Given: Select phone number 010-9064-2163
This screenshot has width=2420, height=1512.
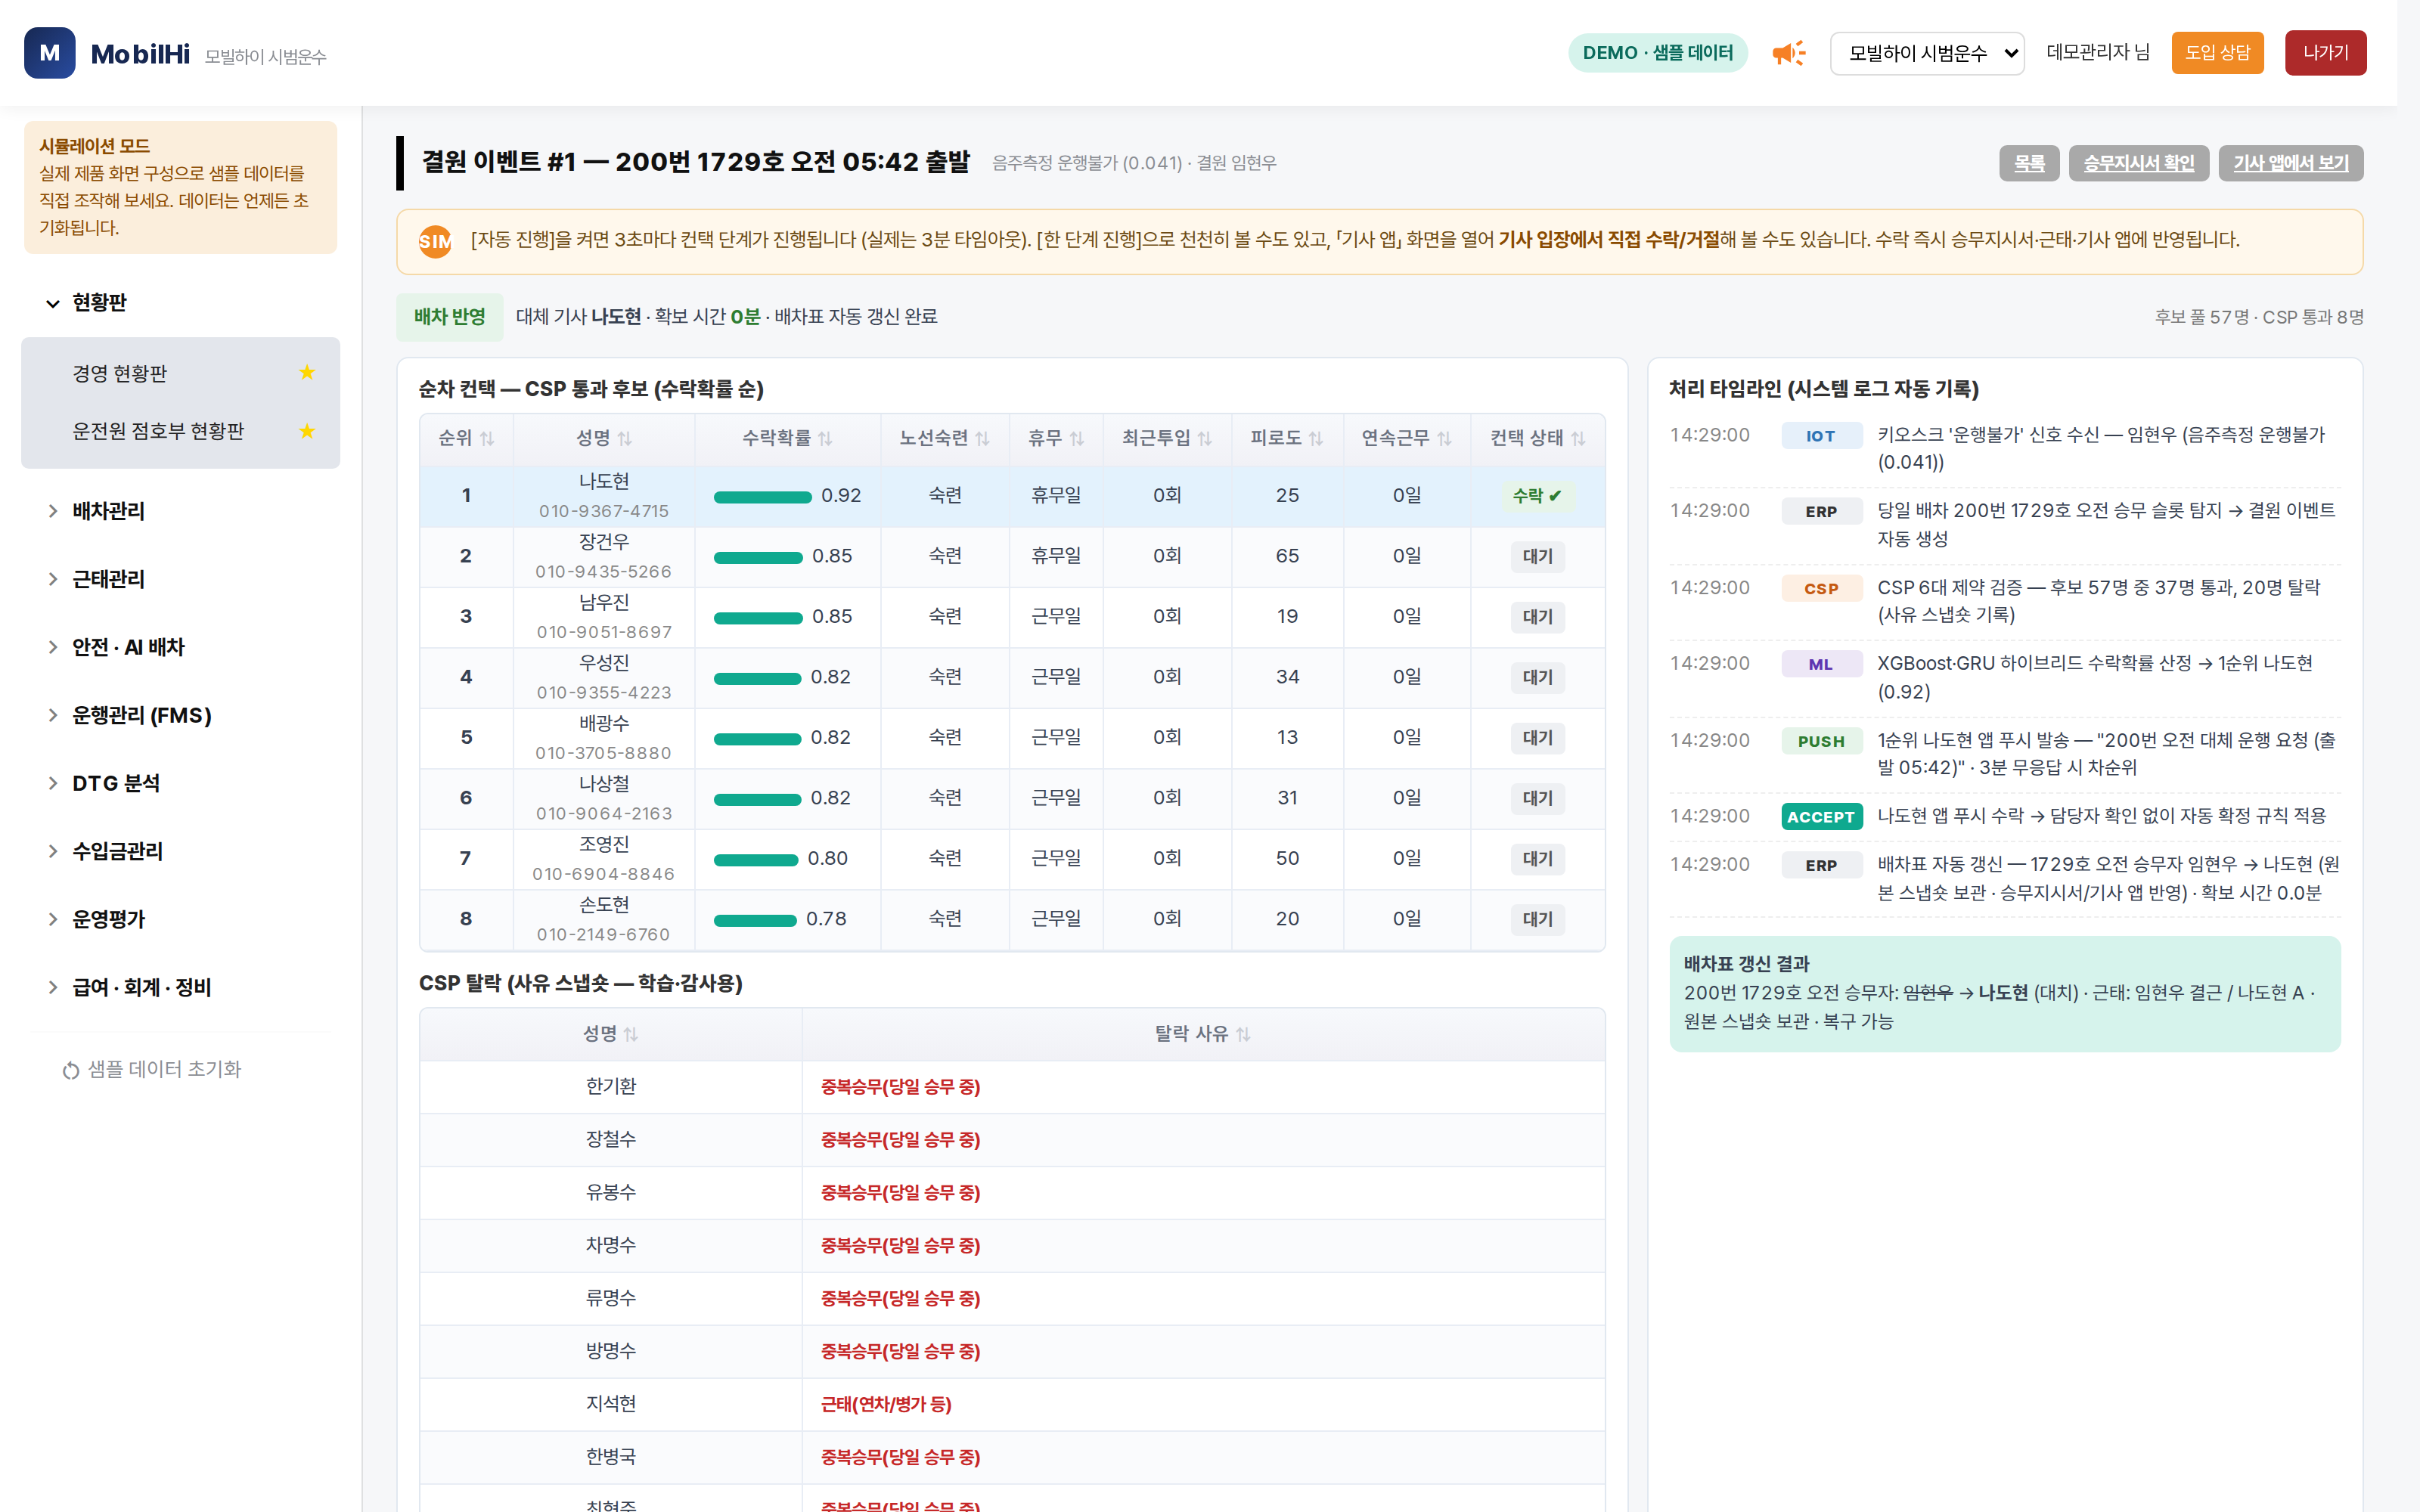Looking at the screenshot, I should [604, 813].
